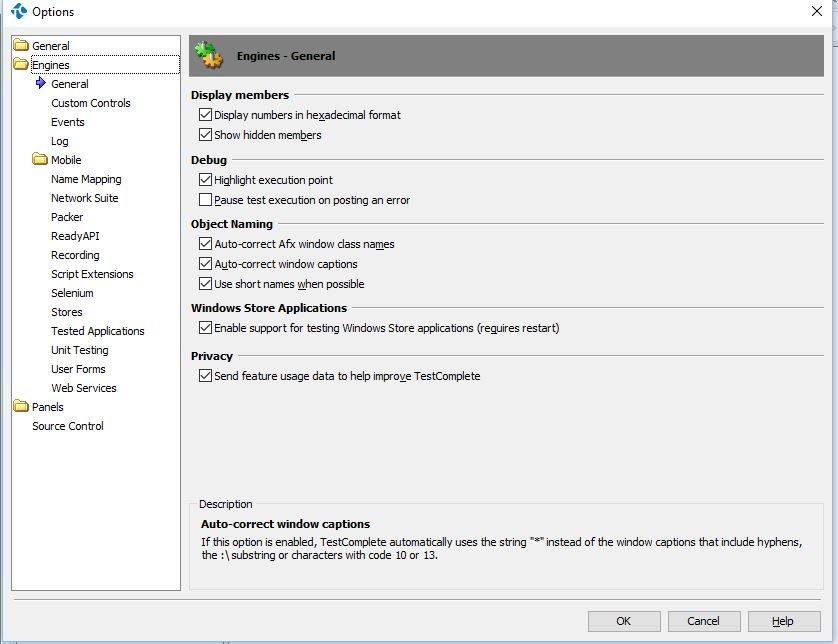
Task: Open Help for this dialog
Action: pyautogui.click(x=783, y=621)
